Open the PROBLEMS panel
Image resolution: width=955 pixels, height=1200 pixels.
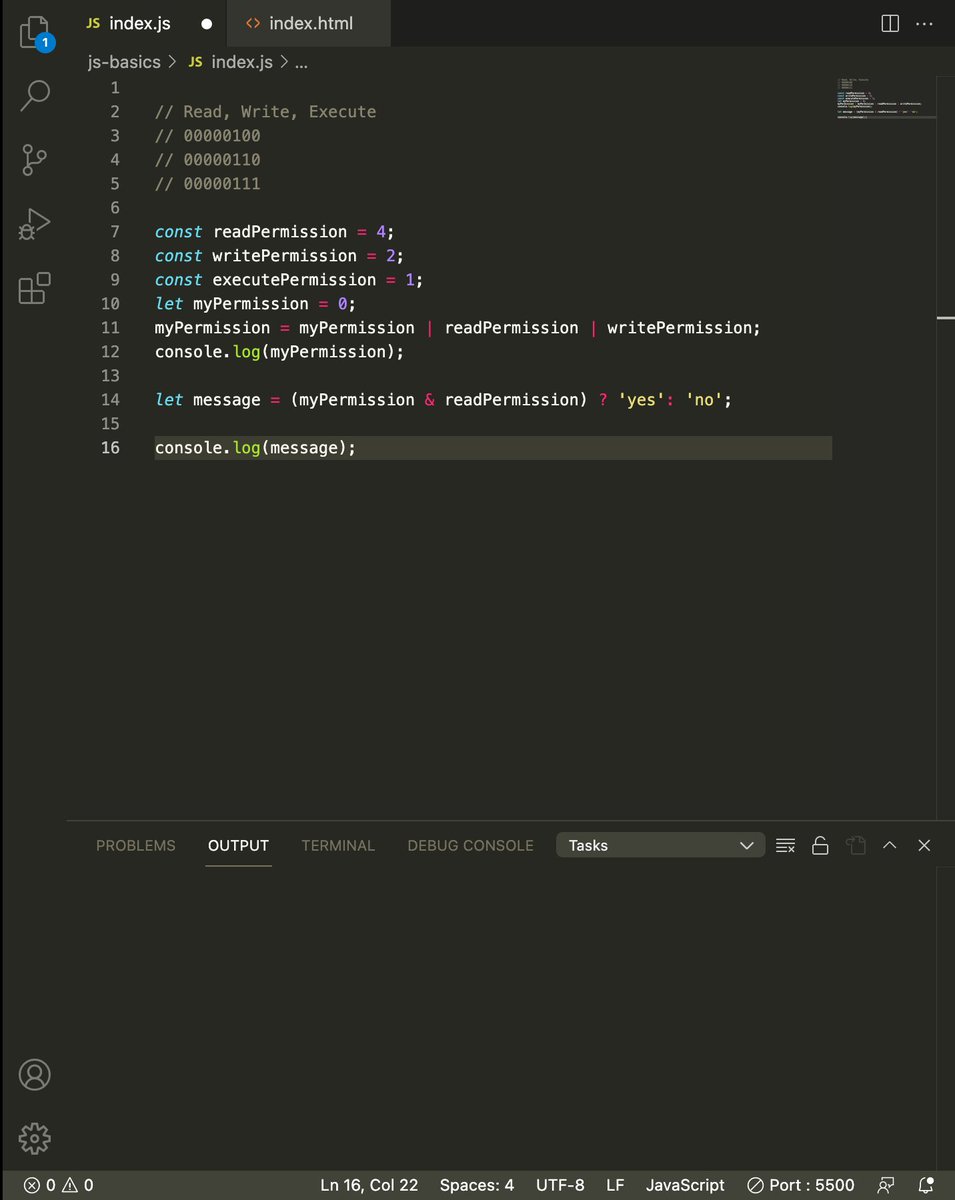point(135,845)
